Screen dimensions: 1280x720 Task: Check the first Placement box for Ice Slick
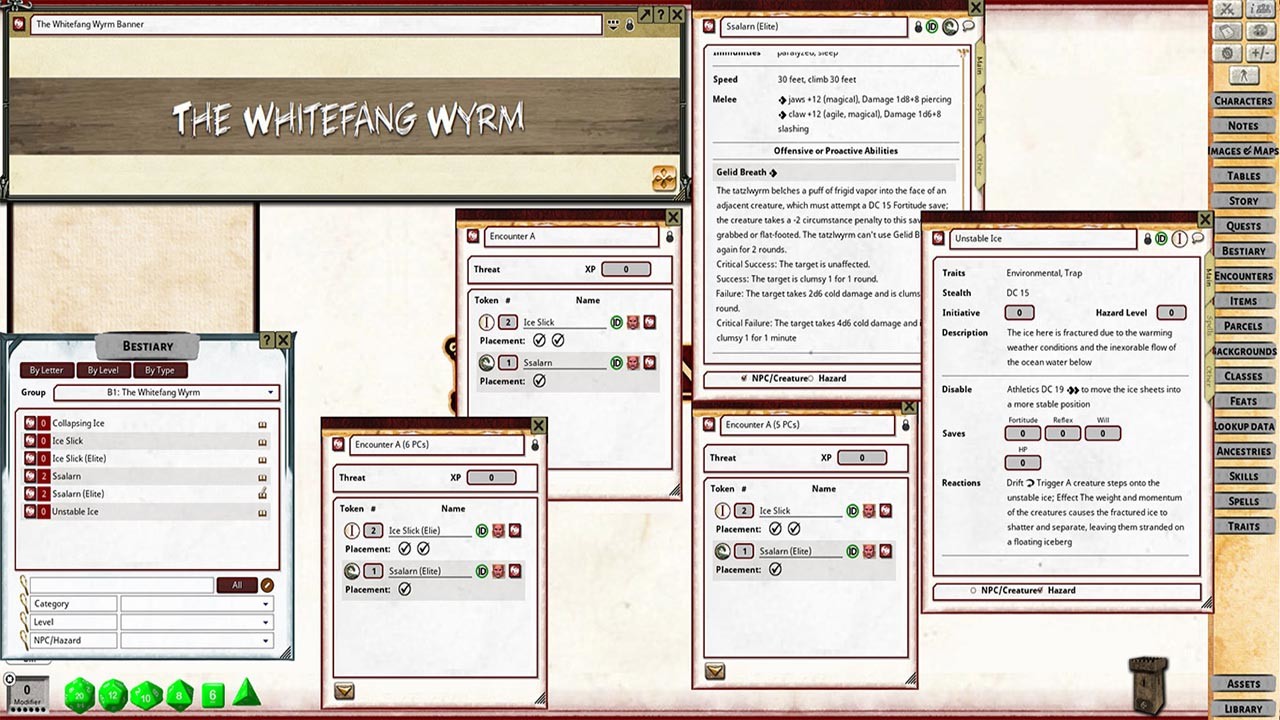pos(540,341)
